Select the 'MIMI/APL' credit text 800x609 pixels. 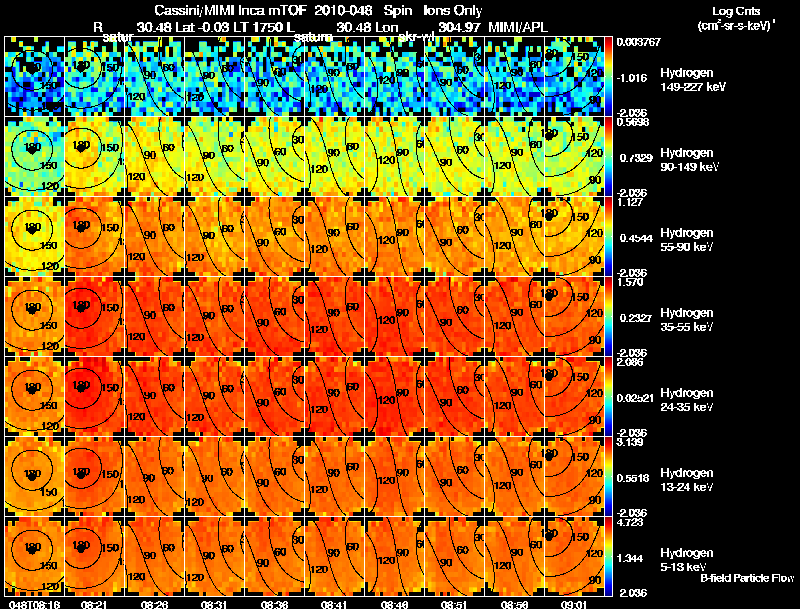tap(518, 28)
